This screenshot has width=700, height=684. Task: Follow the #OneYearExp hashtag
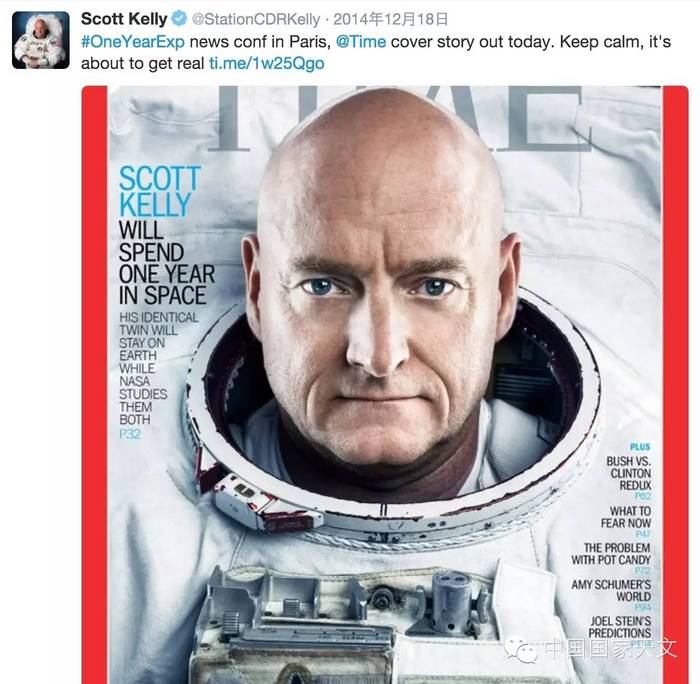coord(133,42)
